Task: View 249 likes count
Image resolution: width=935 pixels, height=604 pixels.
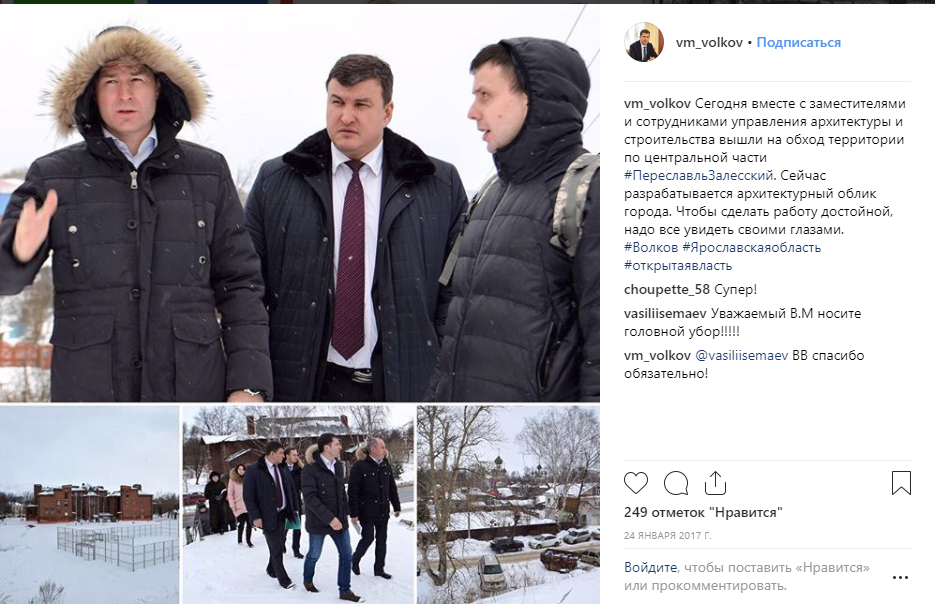Action: pyautogui.click(x=703, y=512)
